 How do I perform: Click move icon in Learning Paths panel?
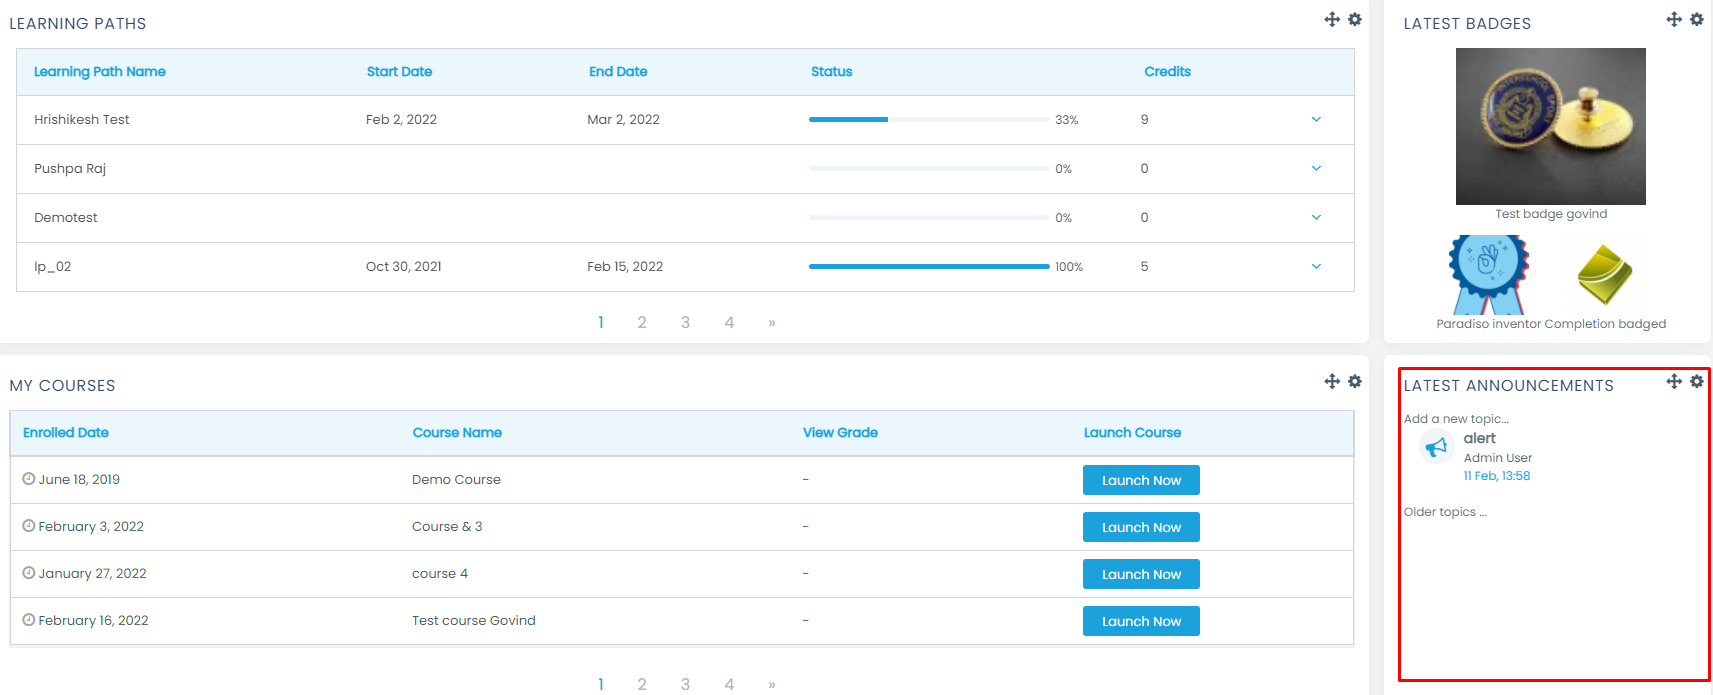[1332, 19]
